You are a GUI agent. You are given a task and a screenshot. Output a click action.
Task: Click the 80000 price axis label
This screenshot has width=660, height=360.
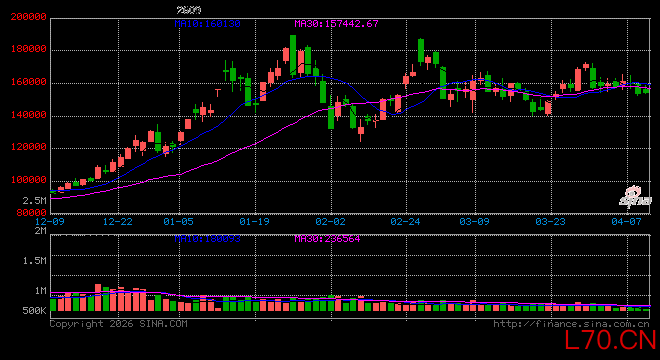pyautogui.click(x=32, y=213)
